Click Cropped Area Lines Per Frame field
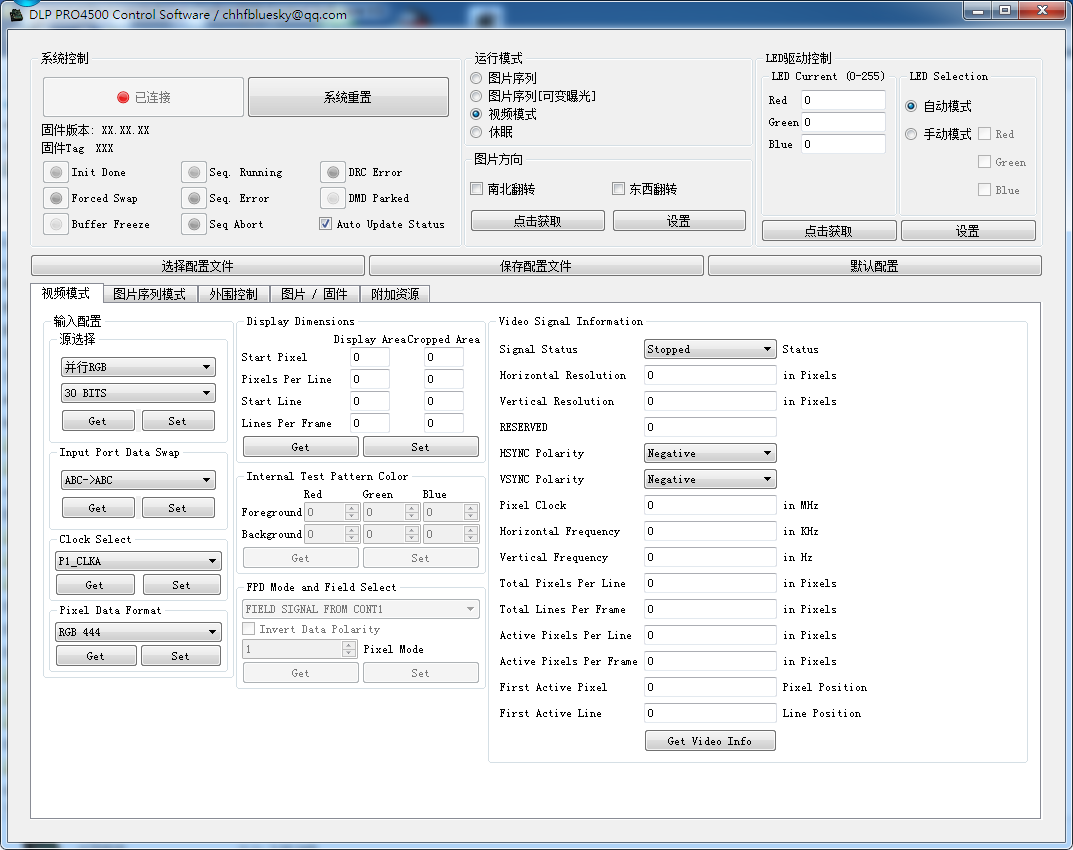 coord(443,423)
